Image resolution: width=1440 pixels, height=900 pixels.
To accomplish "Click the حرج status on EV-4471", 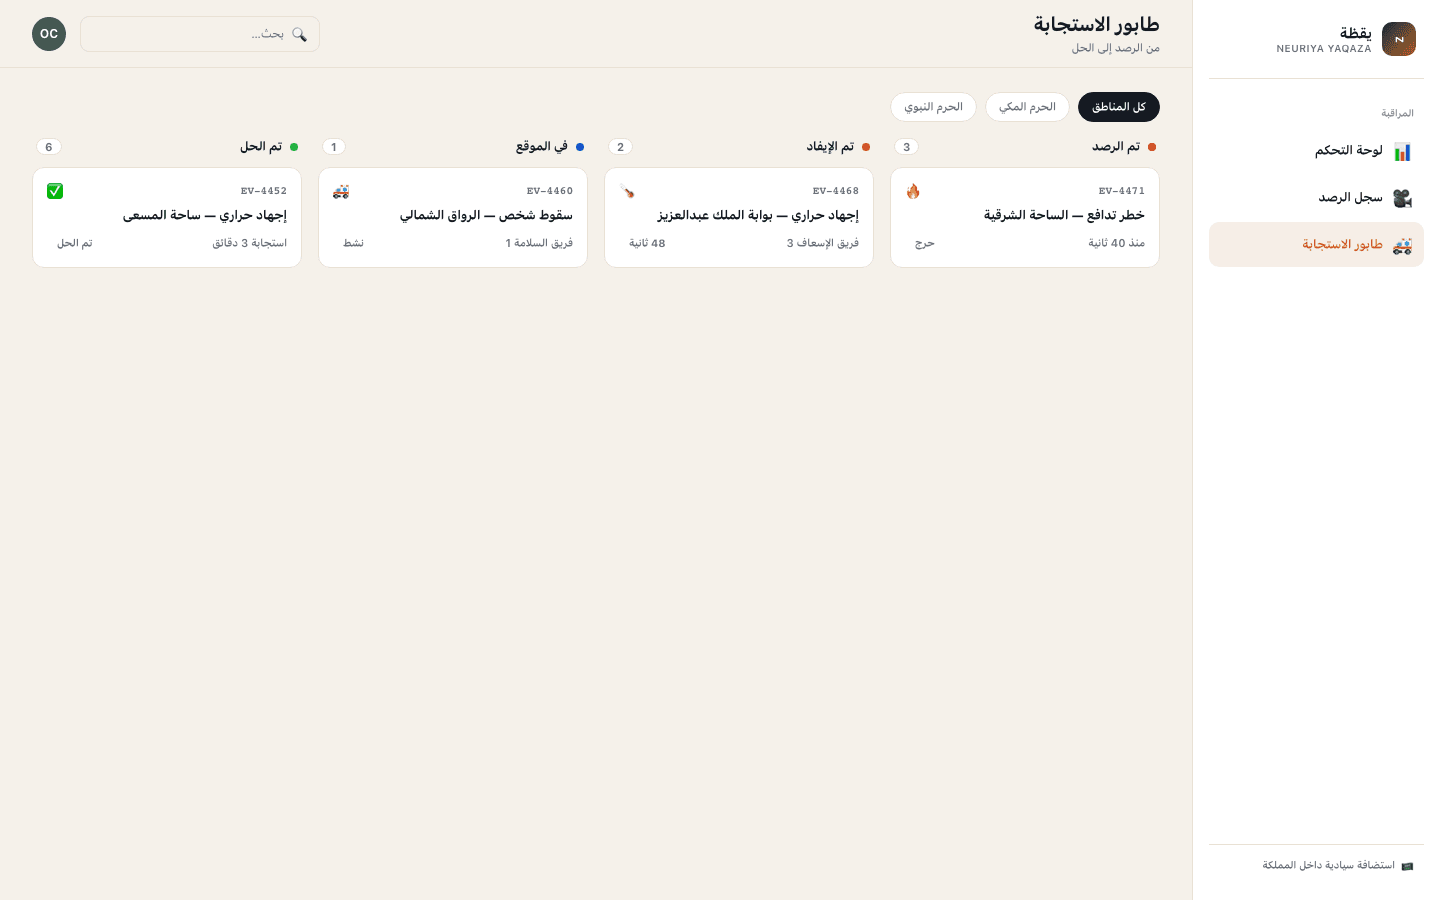I will point(925,243).
